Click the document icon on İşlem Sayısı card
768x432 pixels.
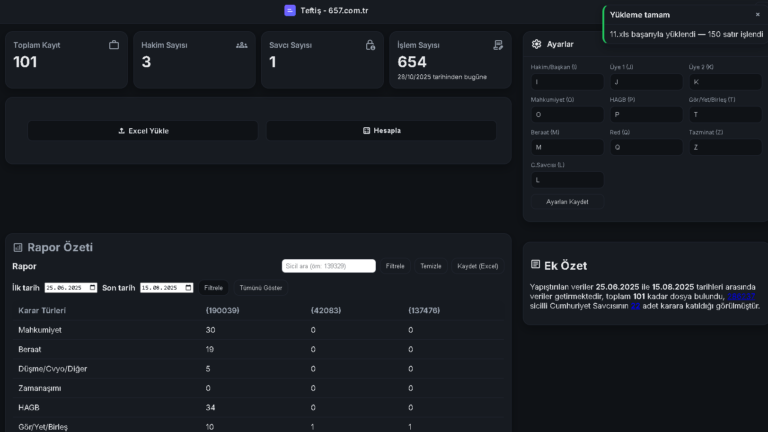pyautogui.click(x=498, y=45)
